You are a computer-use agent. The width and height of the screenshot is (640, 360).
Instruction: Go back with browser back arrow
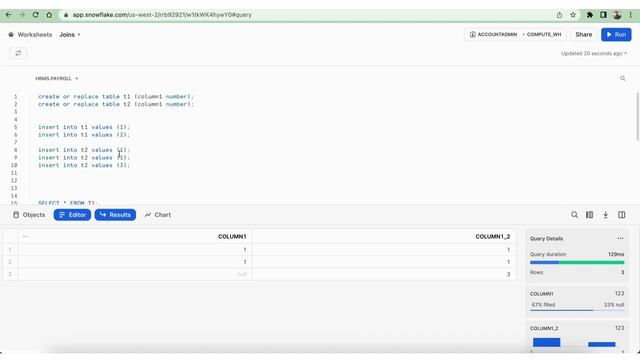coord(9,15)
